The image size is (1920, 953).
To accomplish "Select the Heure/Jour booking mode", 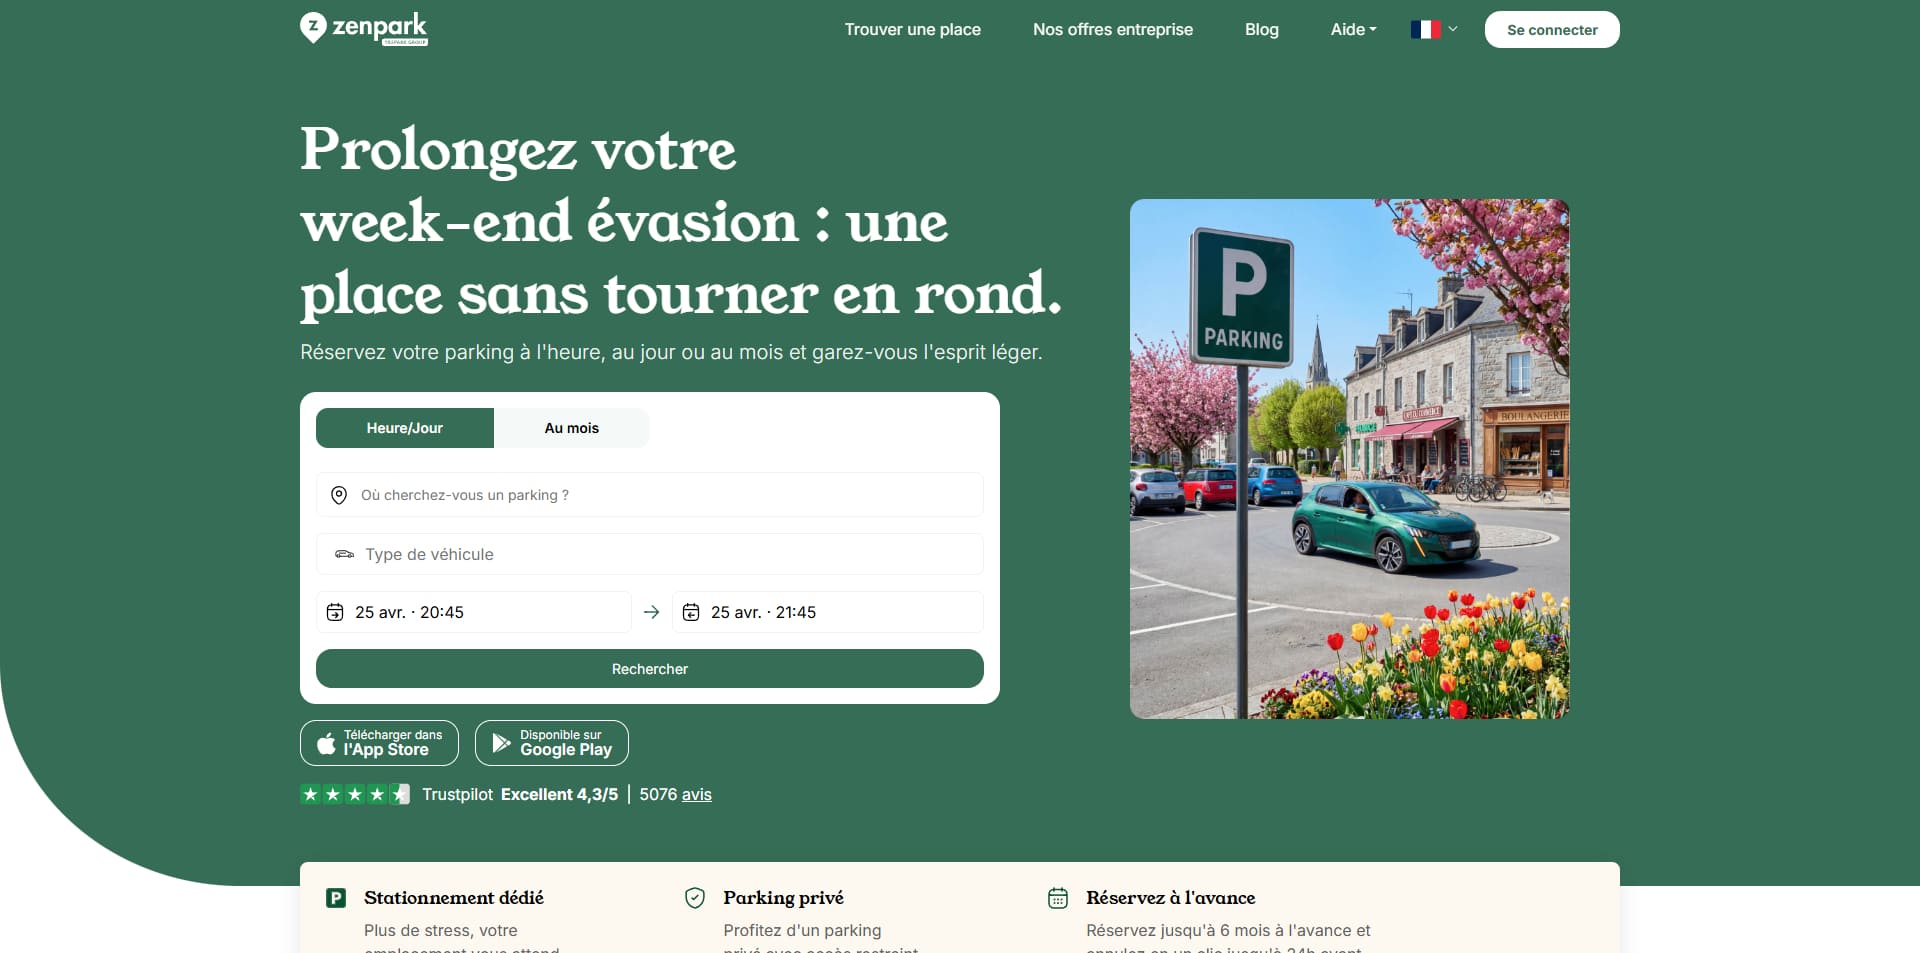I will pos(405,428).
